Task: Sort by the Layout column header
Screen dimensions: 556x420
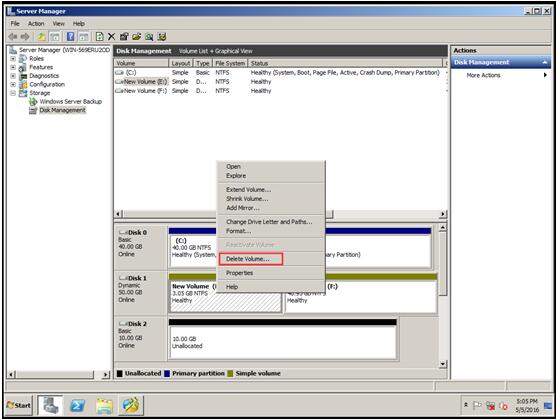Action: (x=181, y=63)
